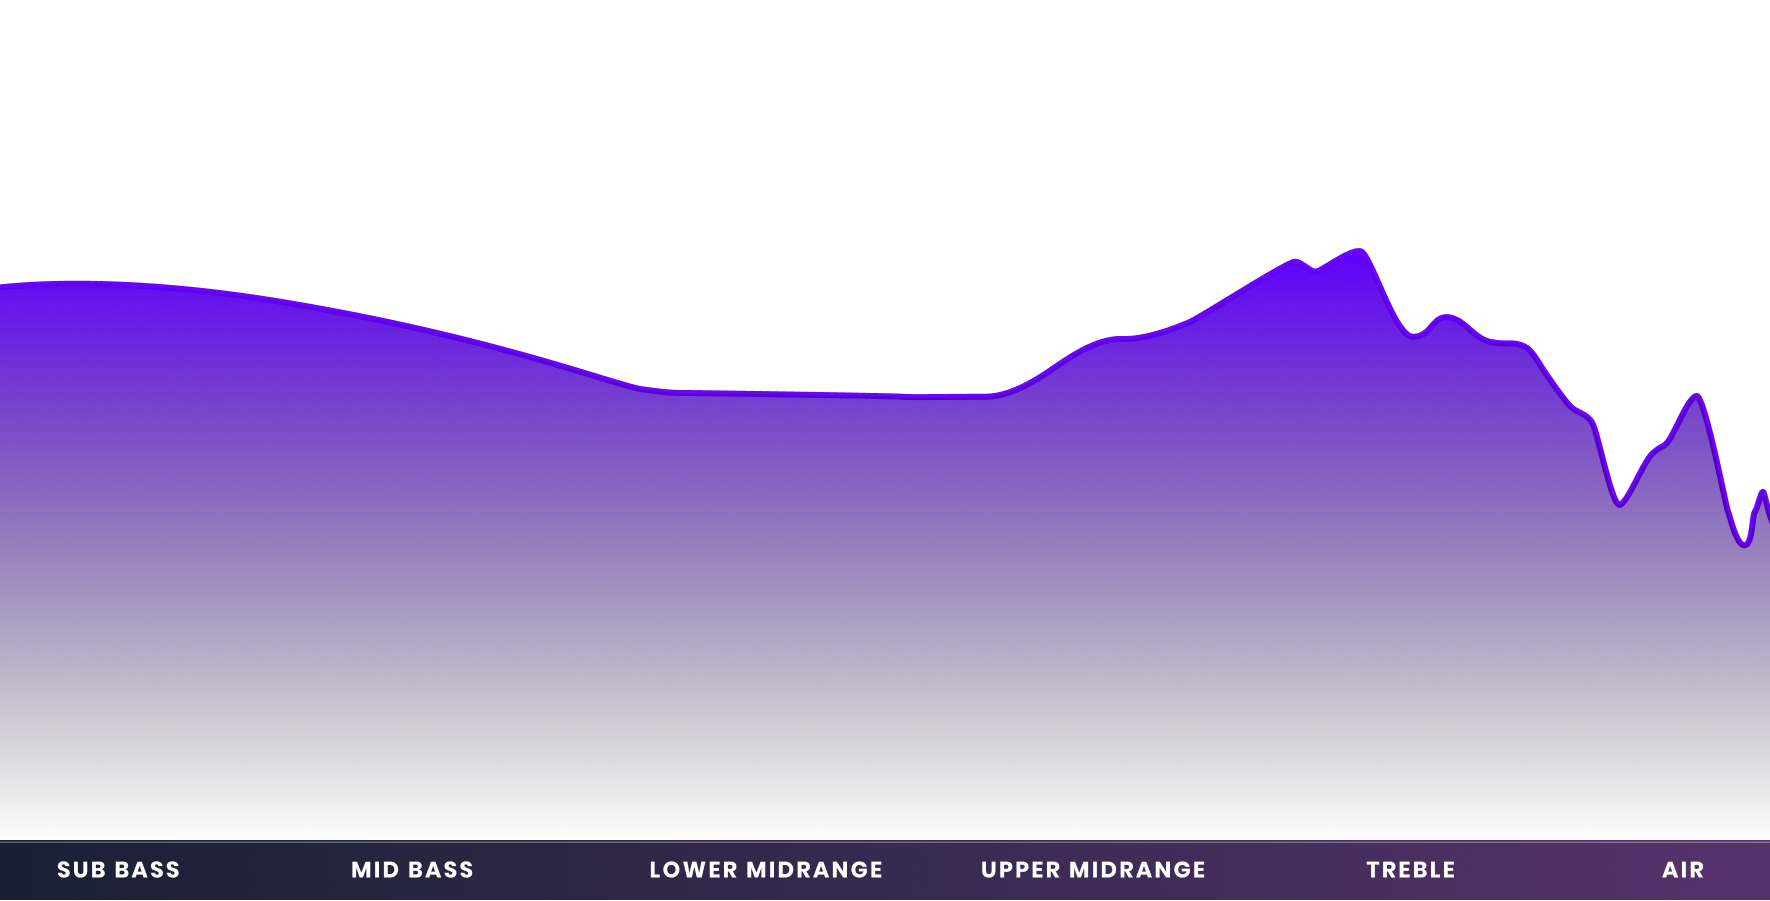Select the SUB BASS frequency band label
The width and height of the screenshot is (1770, 901).
(118, 870)
